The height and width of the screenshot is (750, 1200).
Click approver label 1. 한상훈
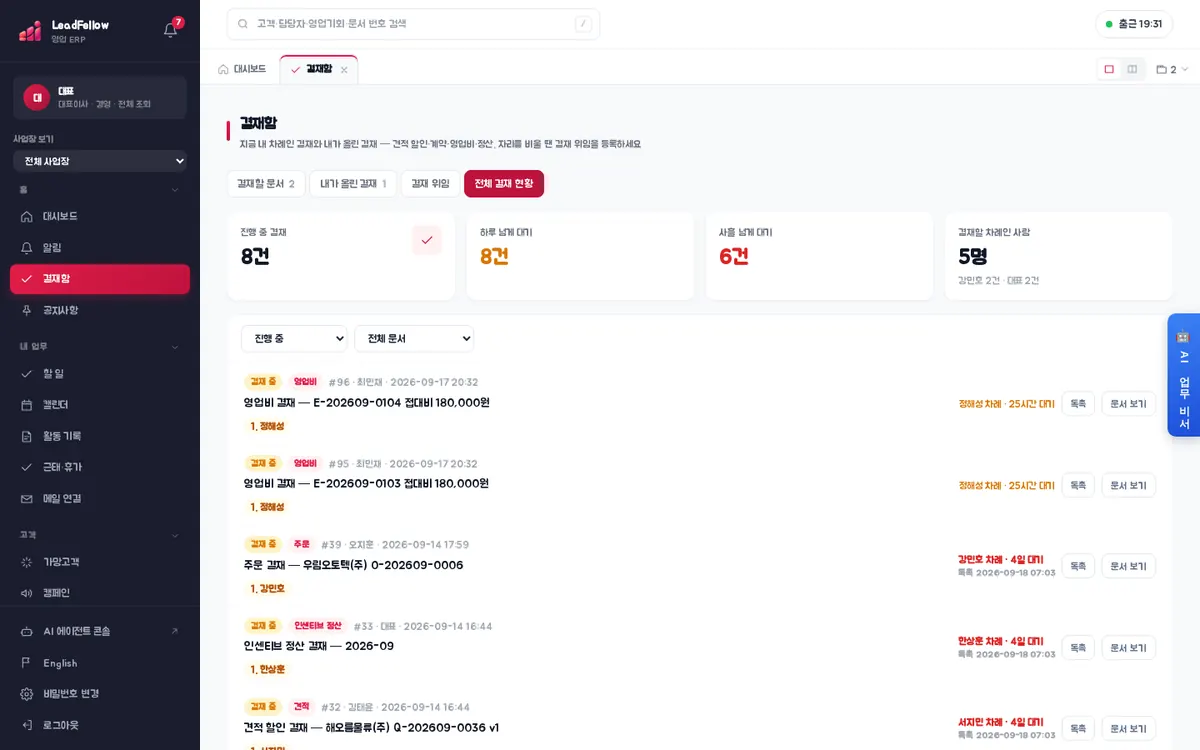pos(267,669)
